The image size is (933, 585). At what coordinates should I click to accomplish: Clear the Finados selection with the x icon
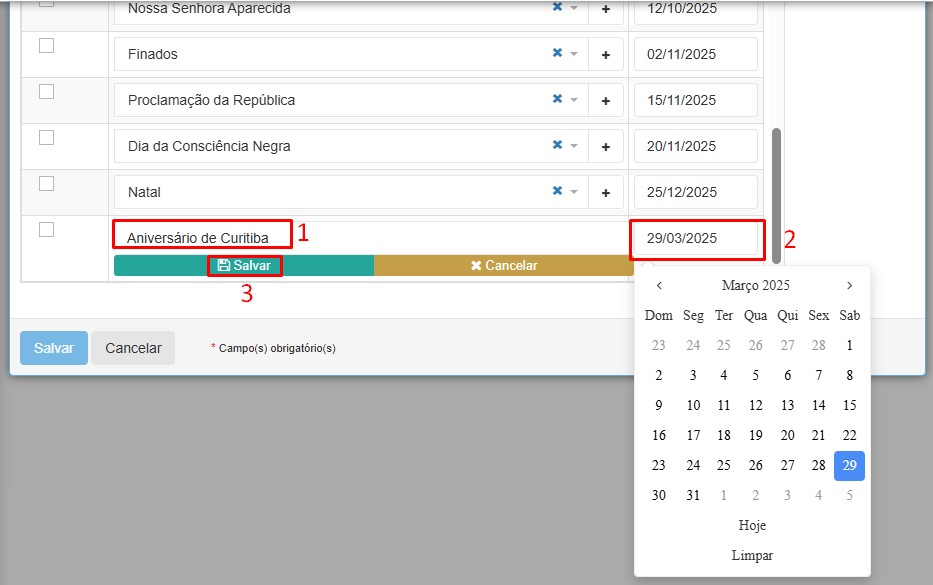click(x=557, y=54)
